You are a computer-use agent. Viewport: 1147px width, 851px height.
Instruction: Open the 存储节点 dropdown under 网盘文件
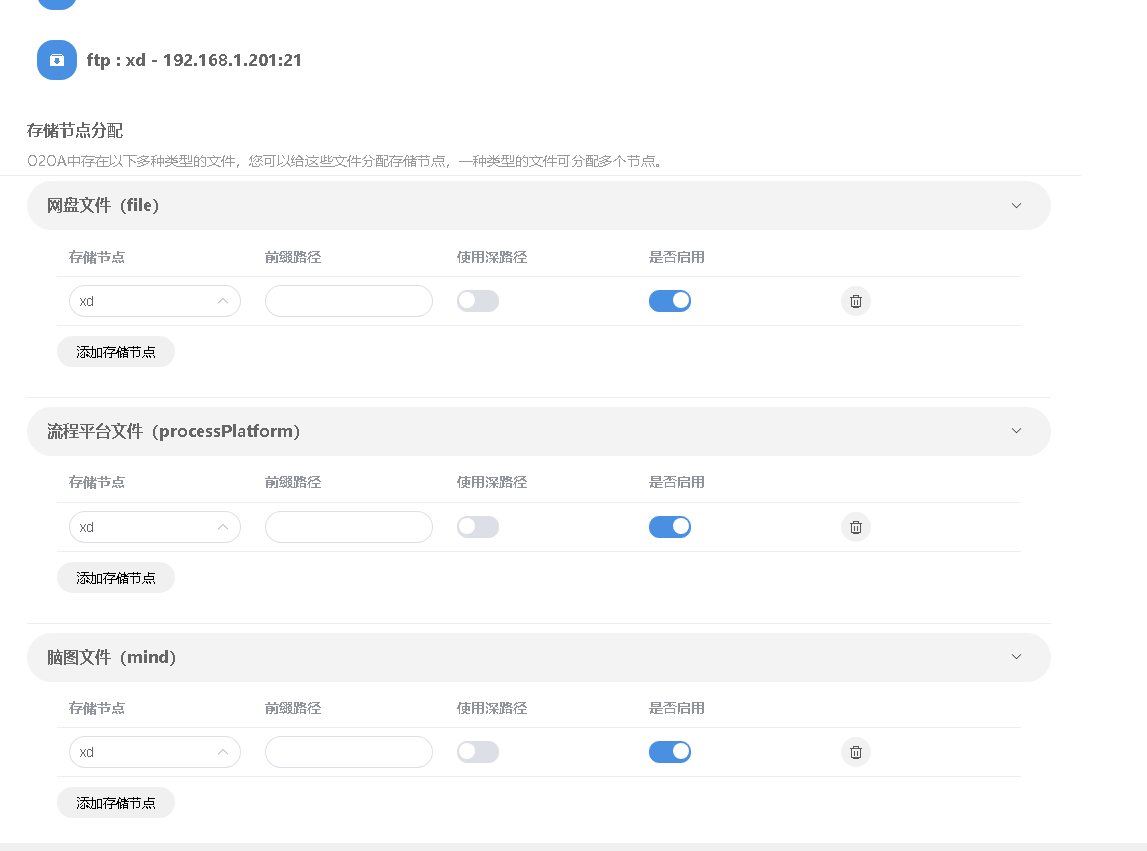(154, 301)
